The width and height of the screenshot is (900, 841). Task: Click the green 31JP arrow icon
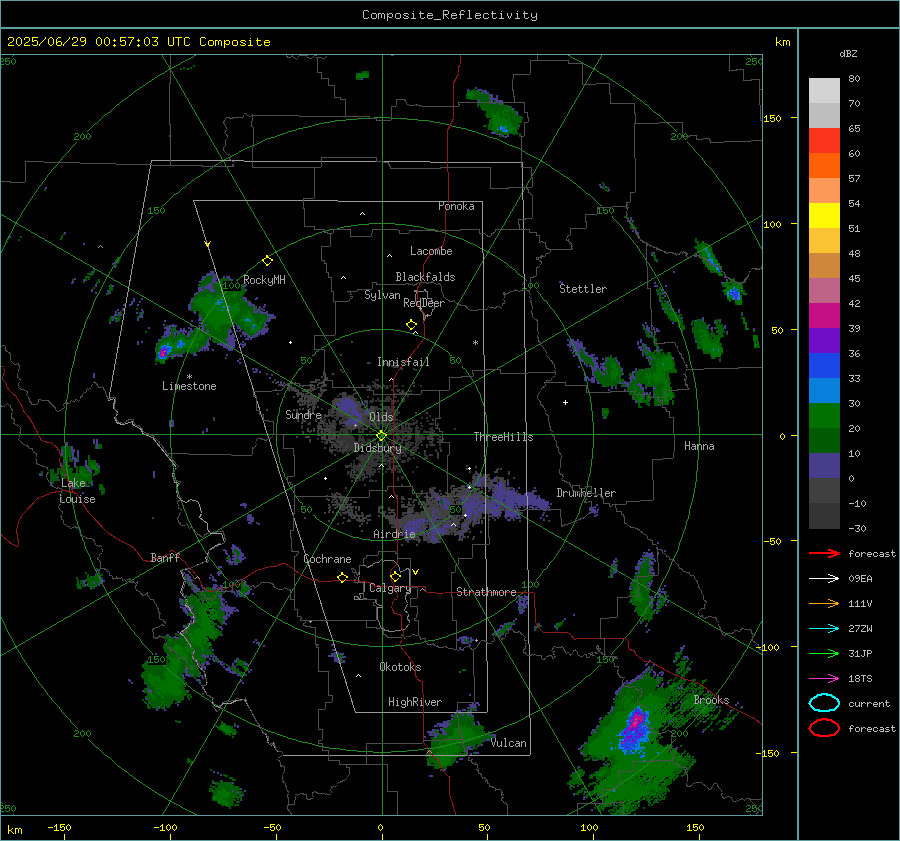tap(824, 653)
